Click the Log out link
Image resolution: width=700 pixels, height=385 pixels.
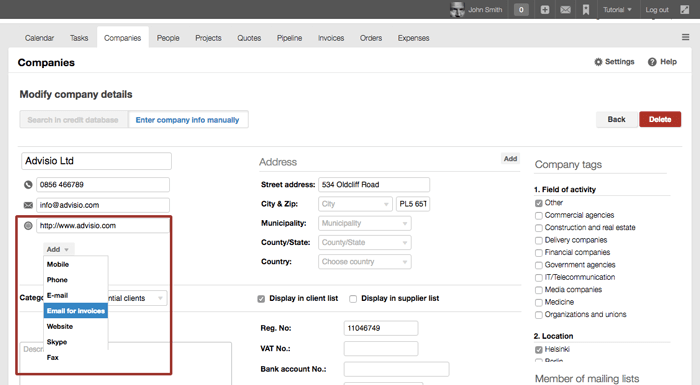[657, 9]
